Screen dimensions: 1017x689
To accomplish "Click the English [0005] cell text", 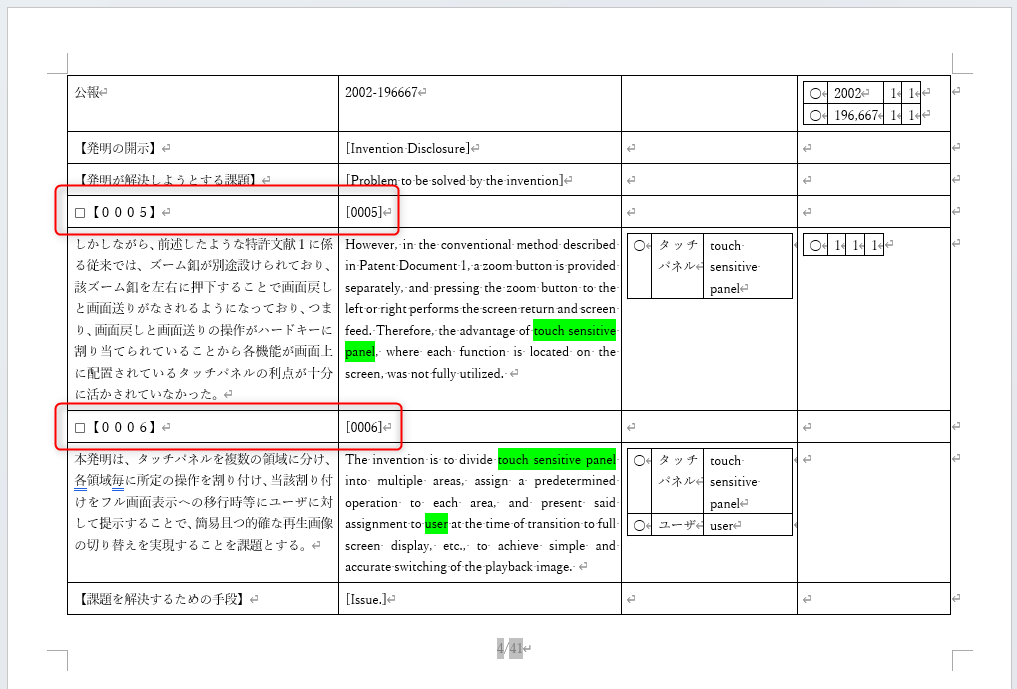I will (363, 212).
